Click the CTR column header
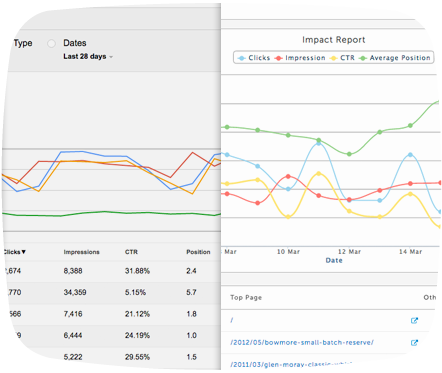This screenshot has width=442, height=373. click(x=131, y=252)
